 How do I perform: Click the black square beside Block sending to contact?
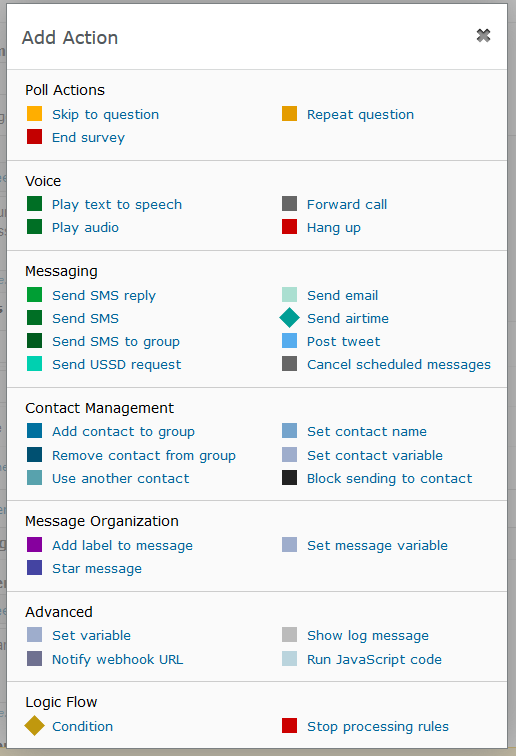[289, 478]
